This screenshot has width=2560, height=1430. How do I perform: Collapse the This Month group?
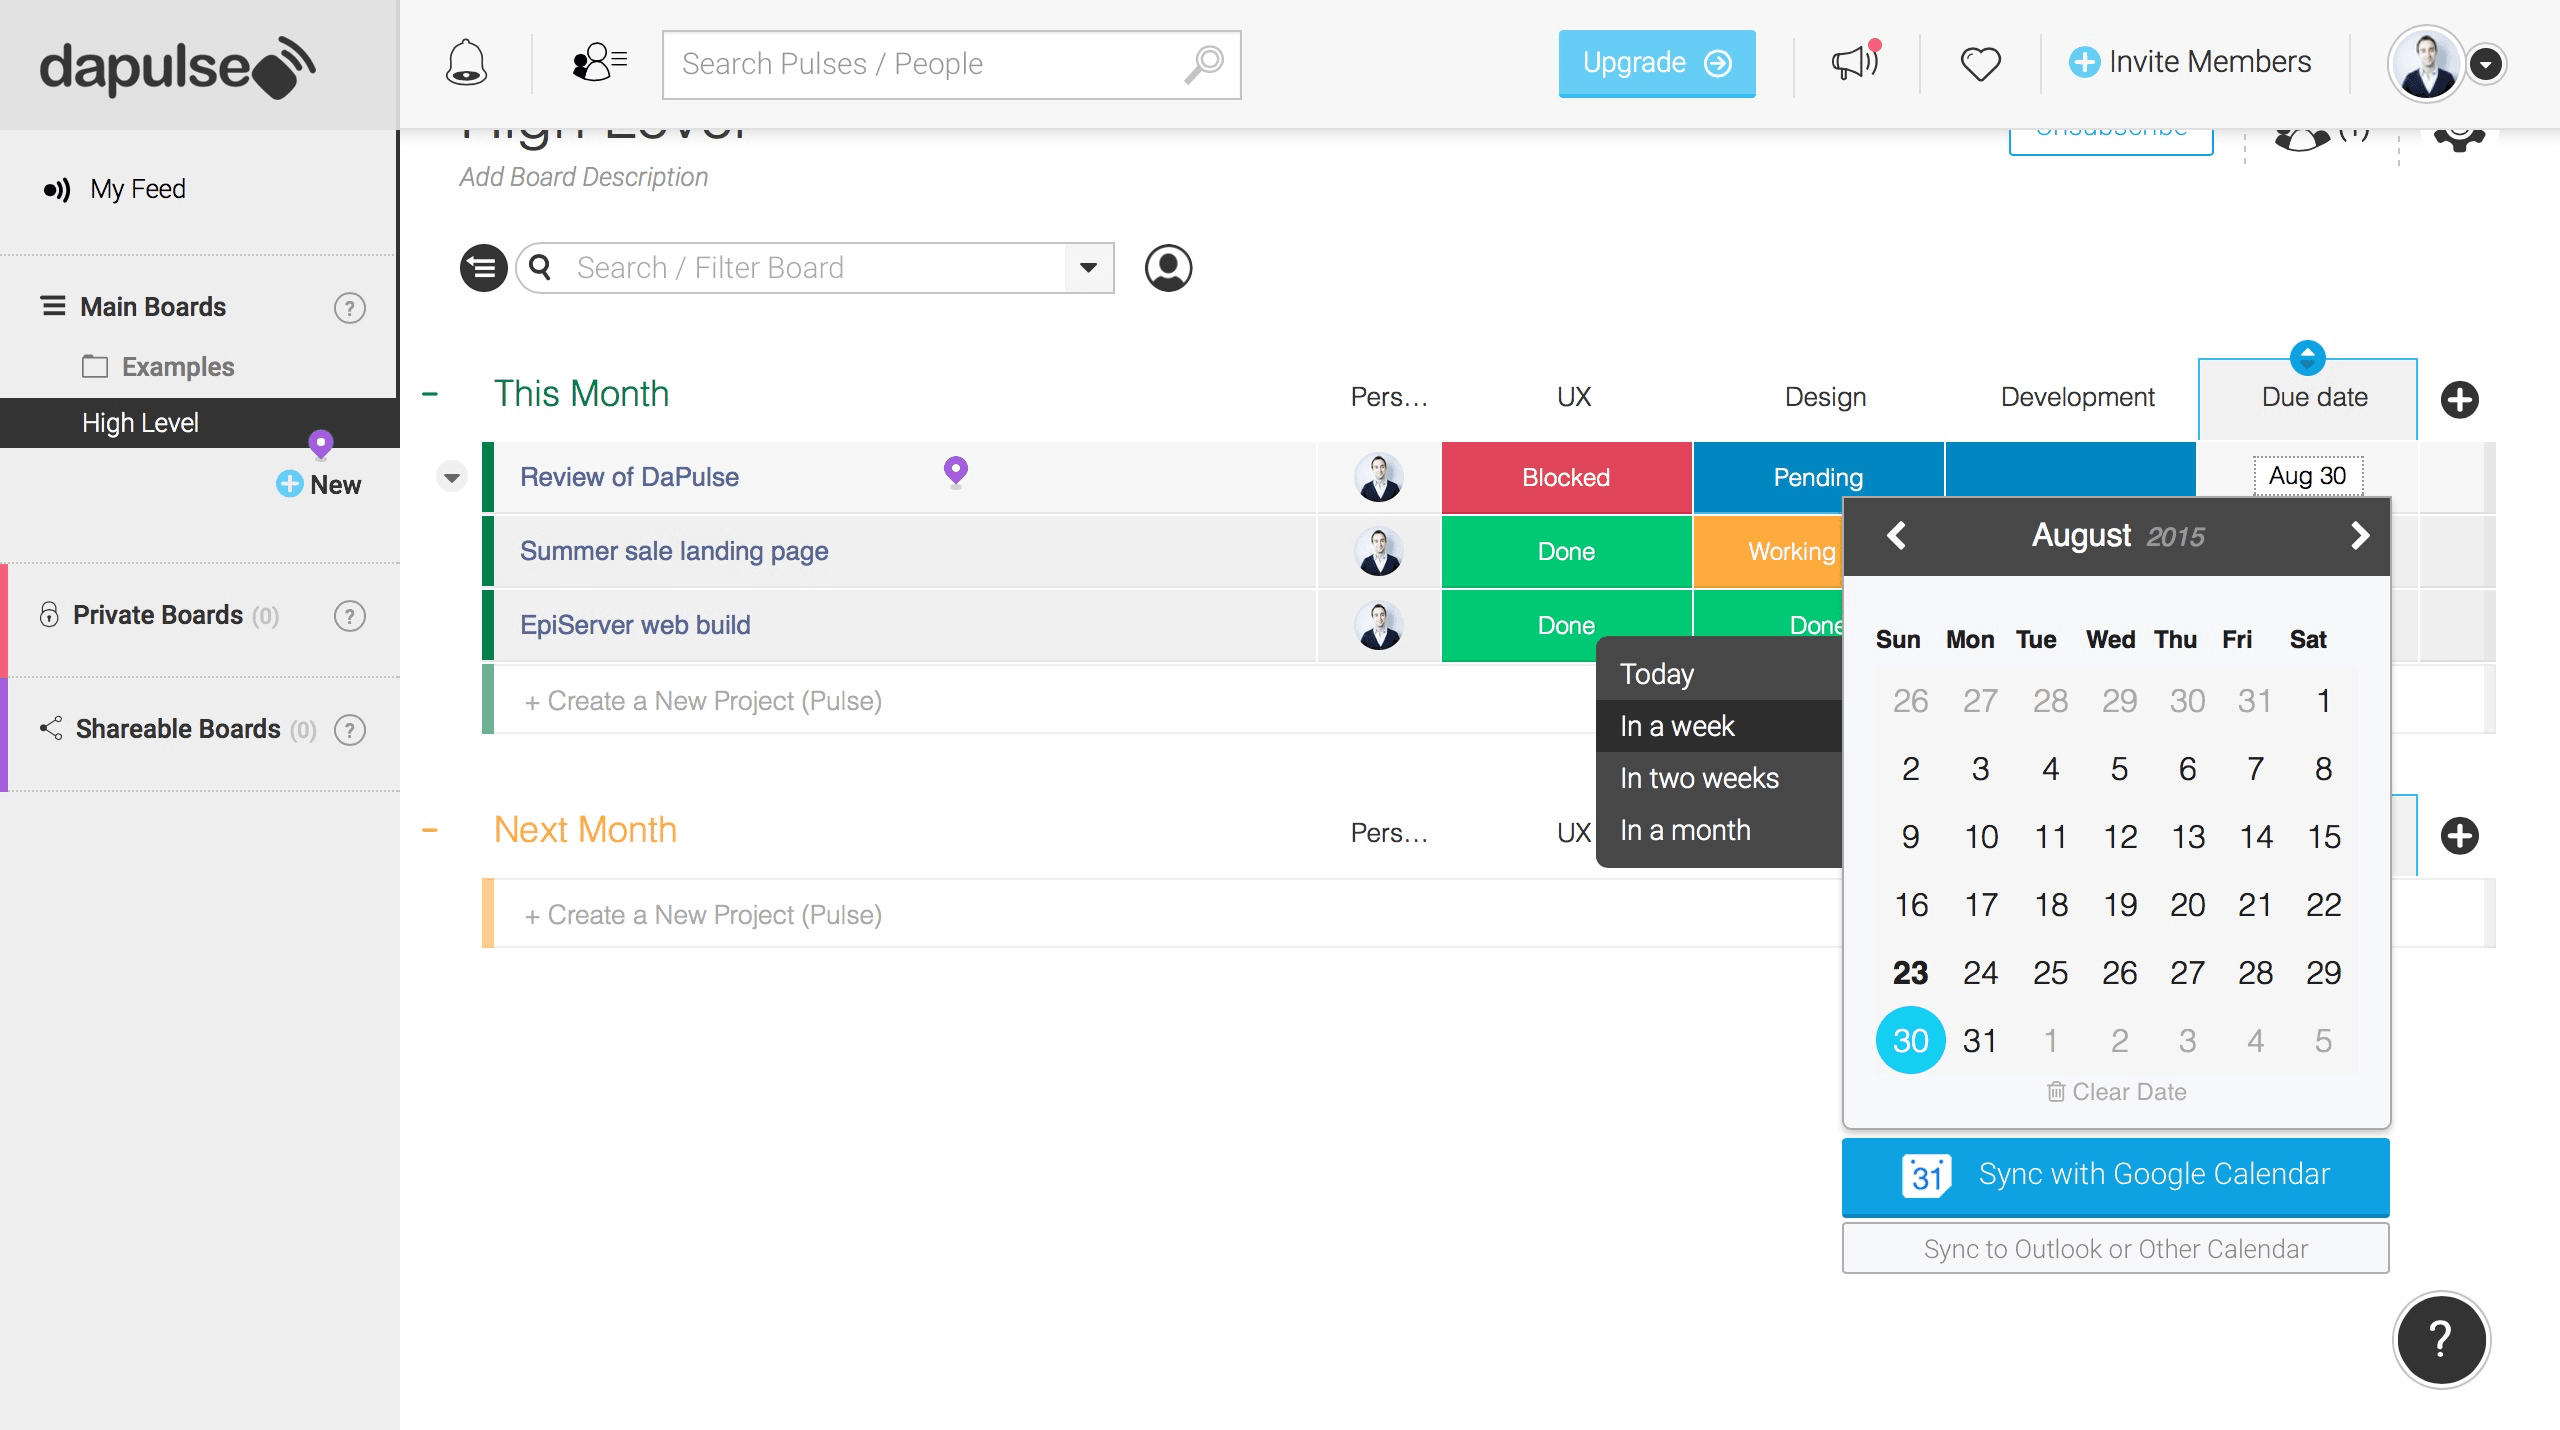click(430, 394)
